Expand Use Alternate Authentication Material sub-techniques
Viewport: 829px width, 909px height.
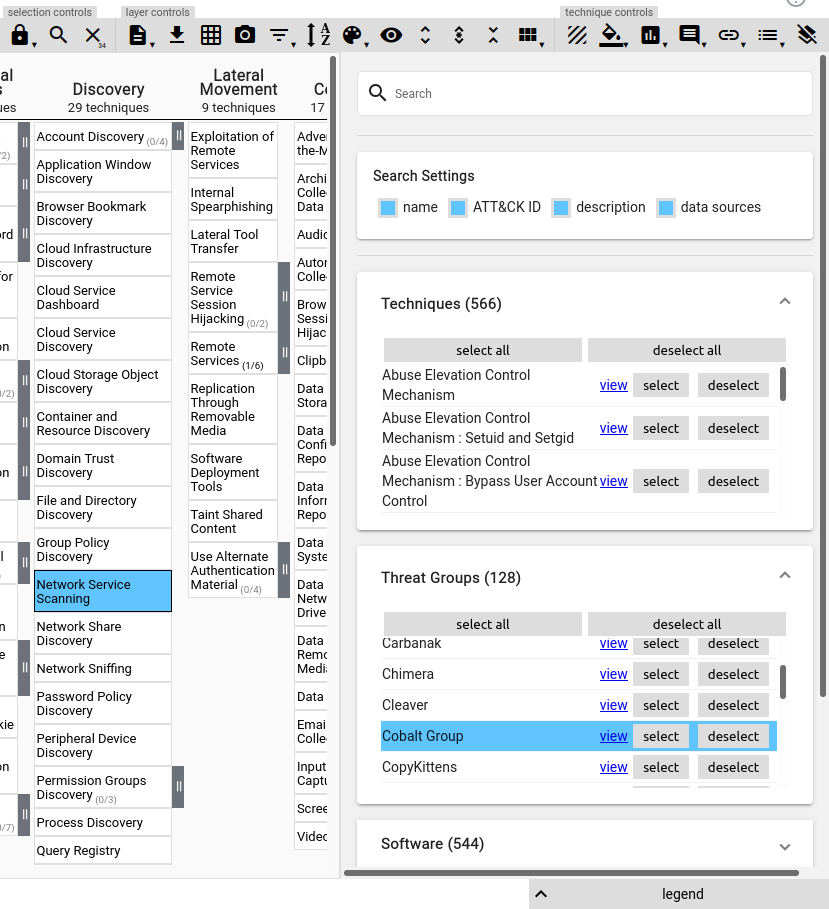[x=284, y=570]
